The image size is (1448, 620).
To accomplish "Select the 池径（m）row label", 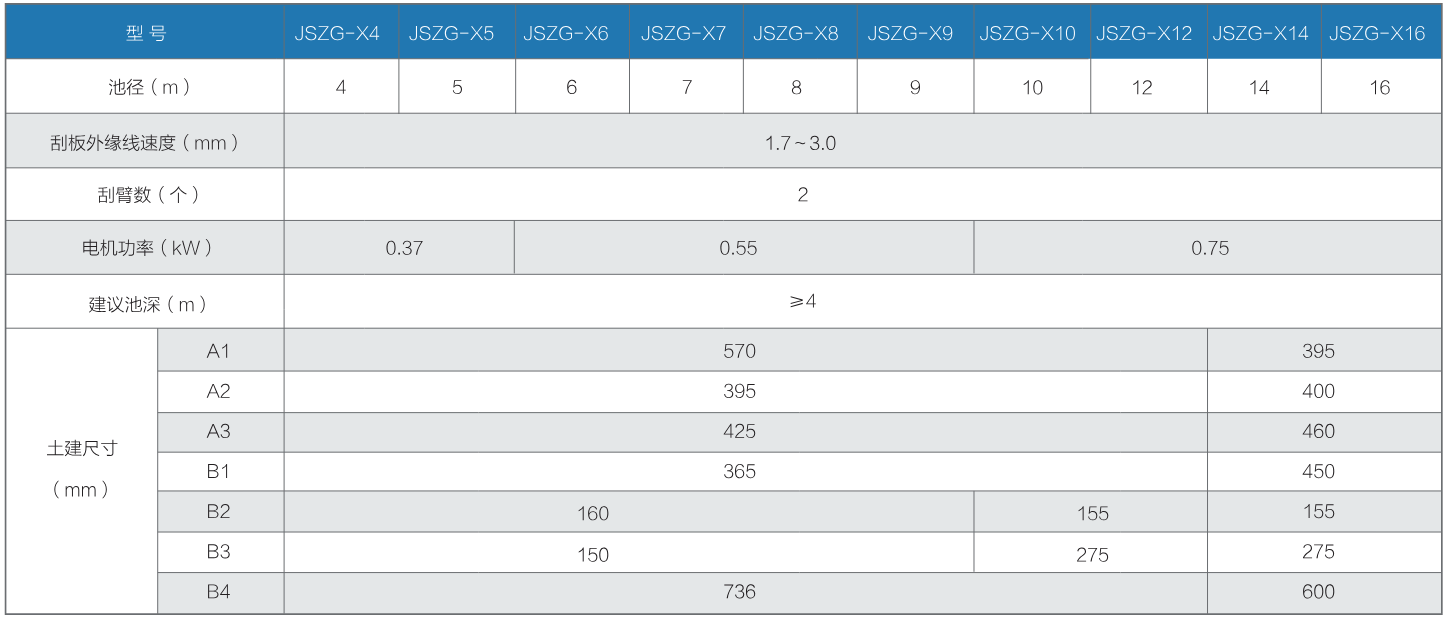I will coord(146,87).
